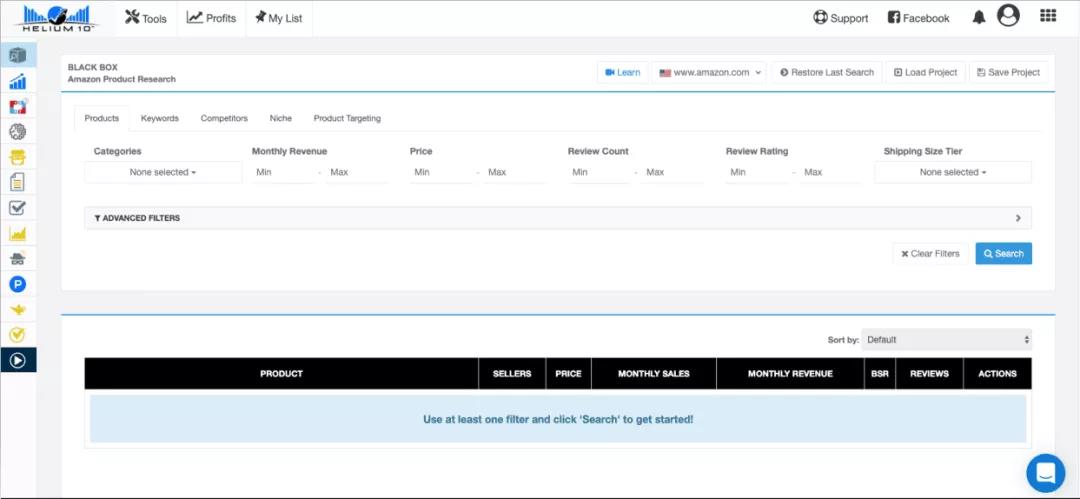Screen dimensions: 1080x499
Task: Open the blue bar chart sidebar tool
Action: (x=17, y=82)
